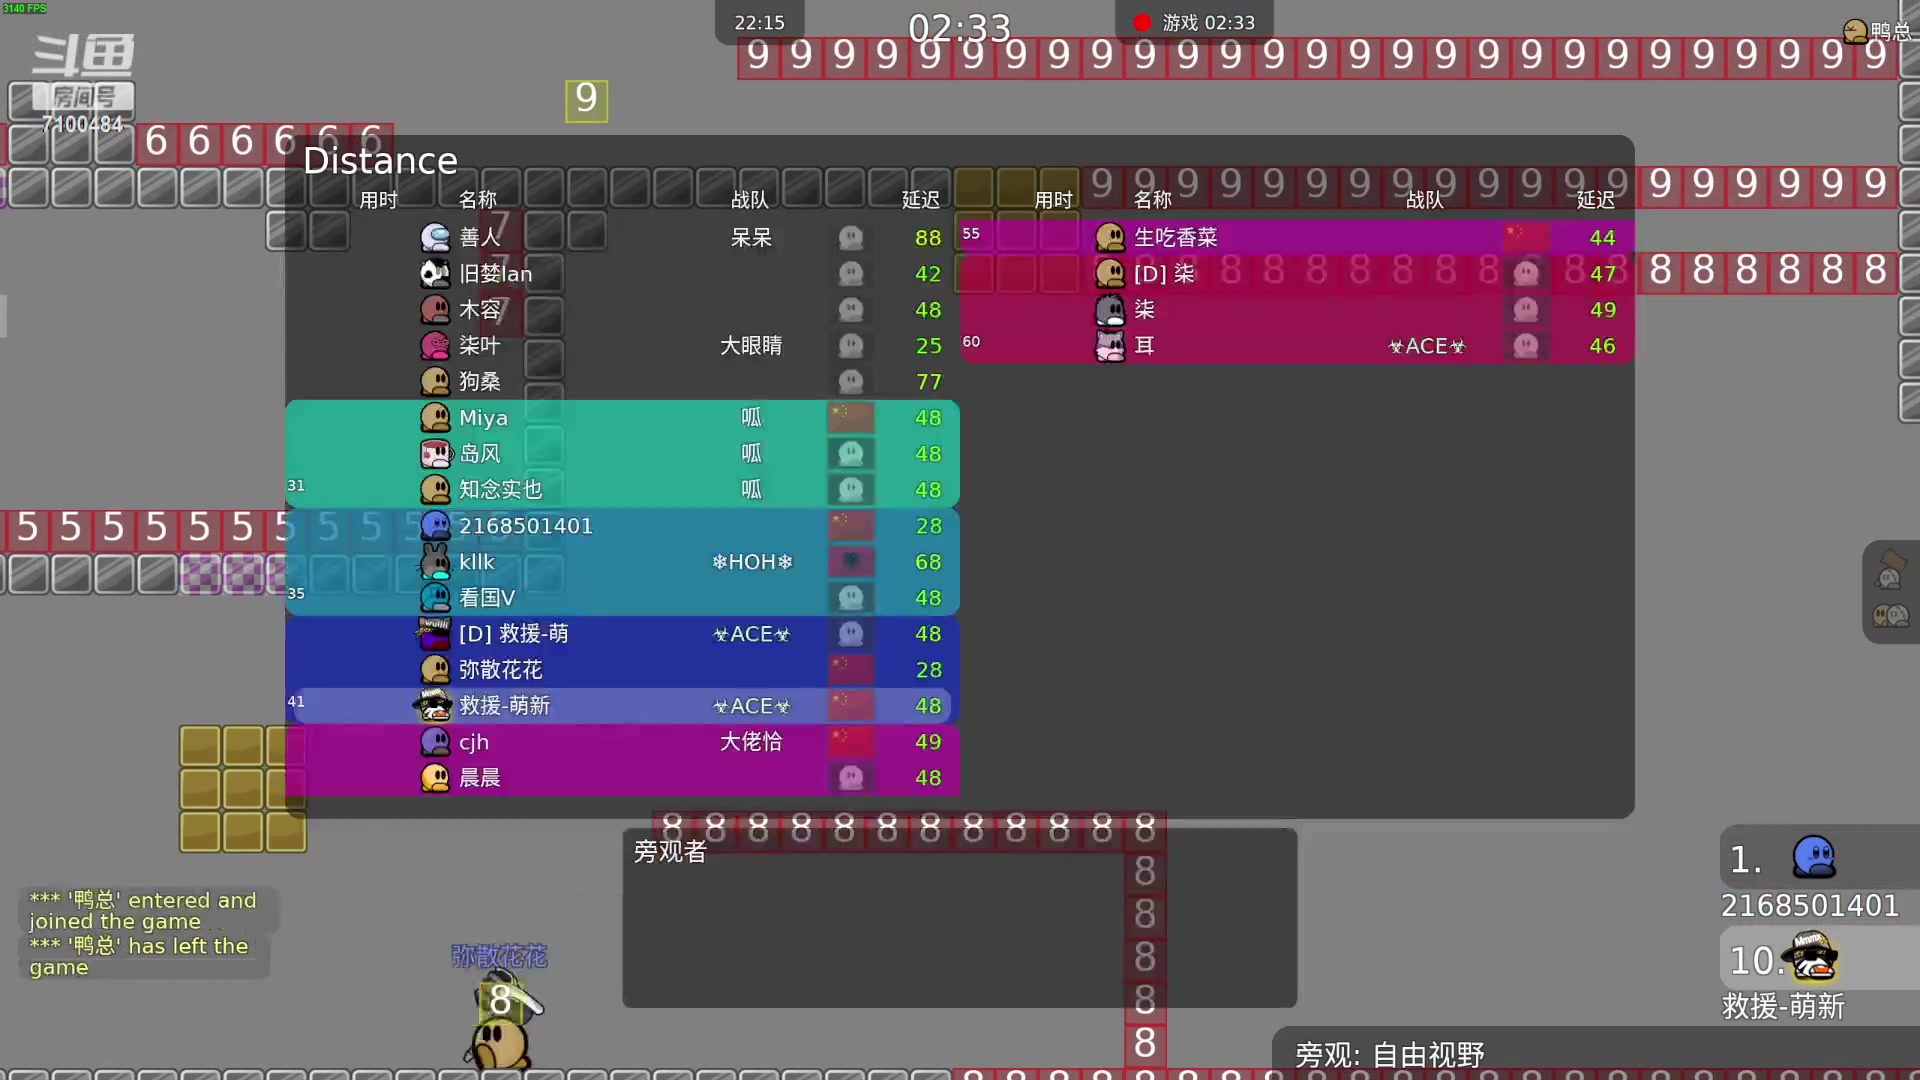
Task: Click the yellow avatar beside 晨晨
Action: pyautogui.click(x=435, y=777)
